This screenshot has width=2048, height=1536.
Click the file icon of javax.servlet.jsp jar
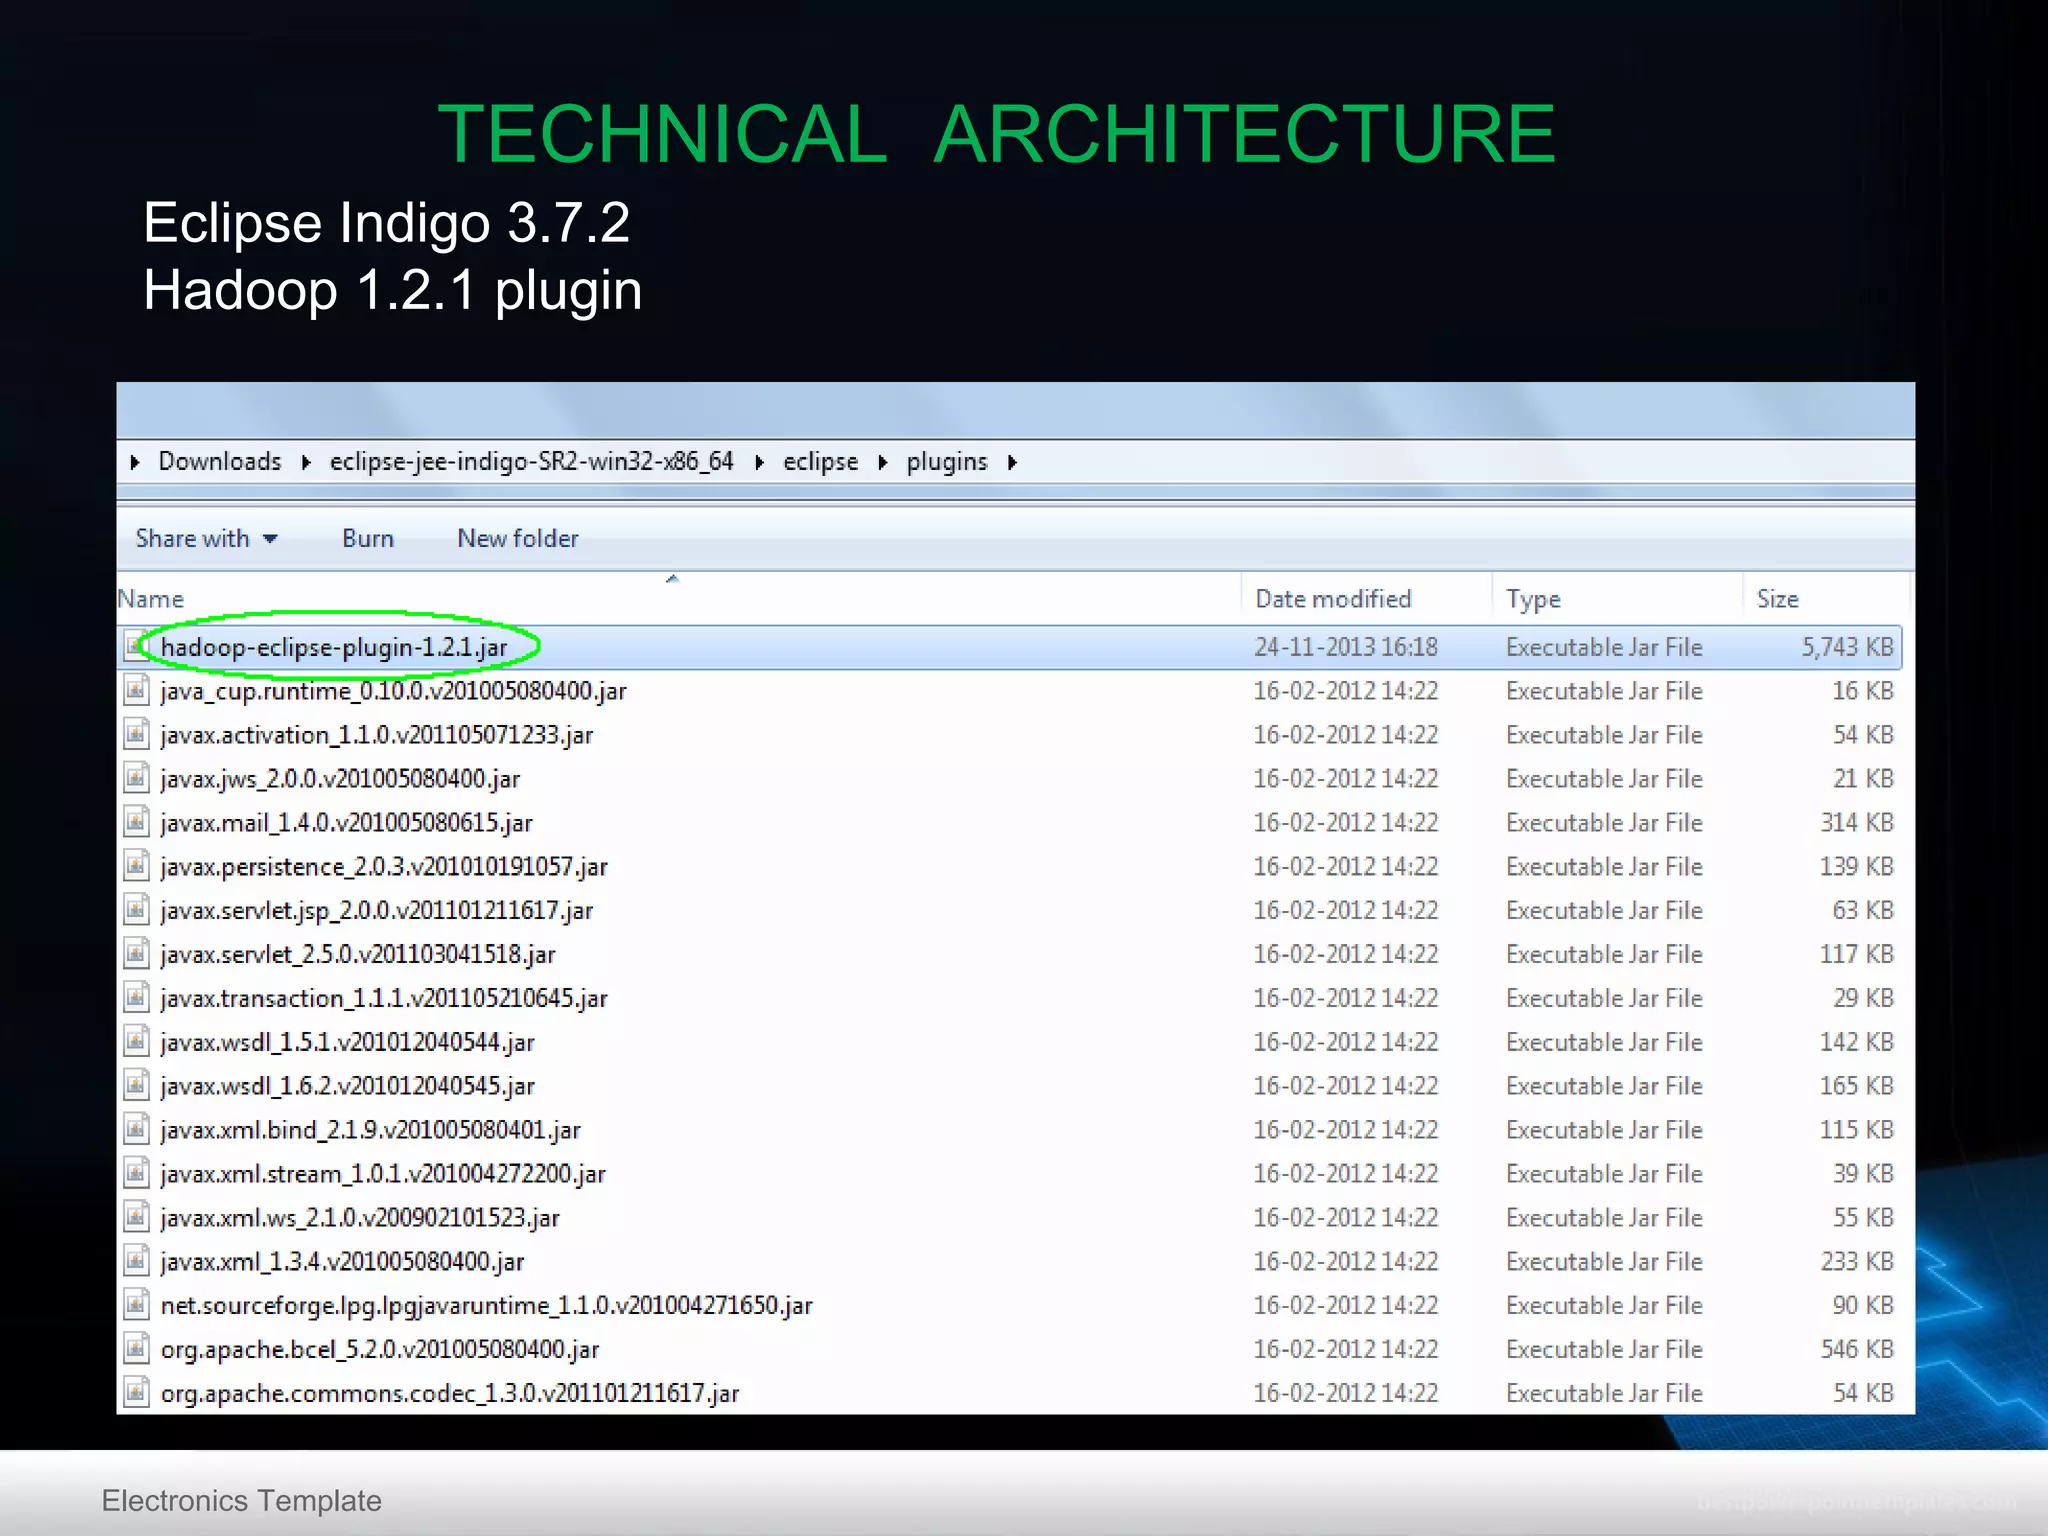pyautogui.click(x=137, y=910)
